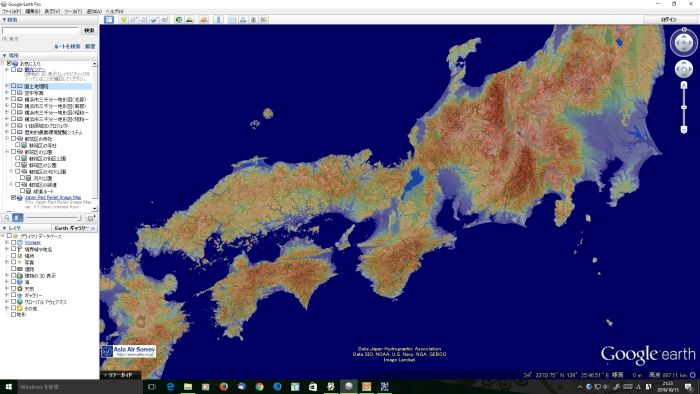Click the Windows Start button
The width and height of the screenshot is (700, 394).
click(8, 386)
